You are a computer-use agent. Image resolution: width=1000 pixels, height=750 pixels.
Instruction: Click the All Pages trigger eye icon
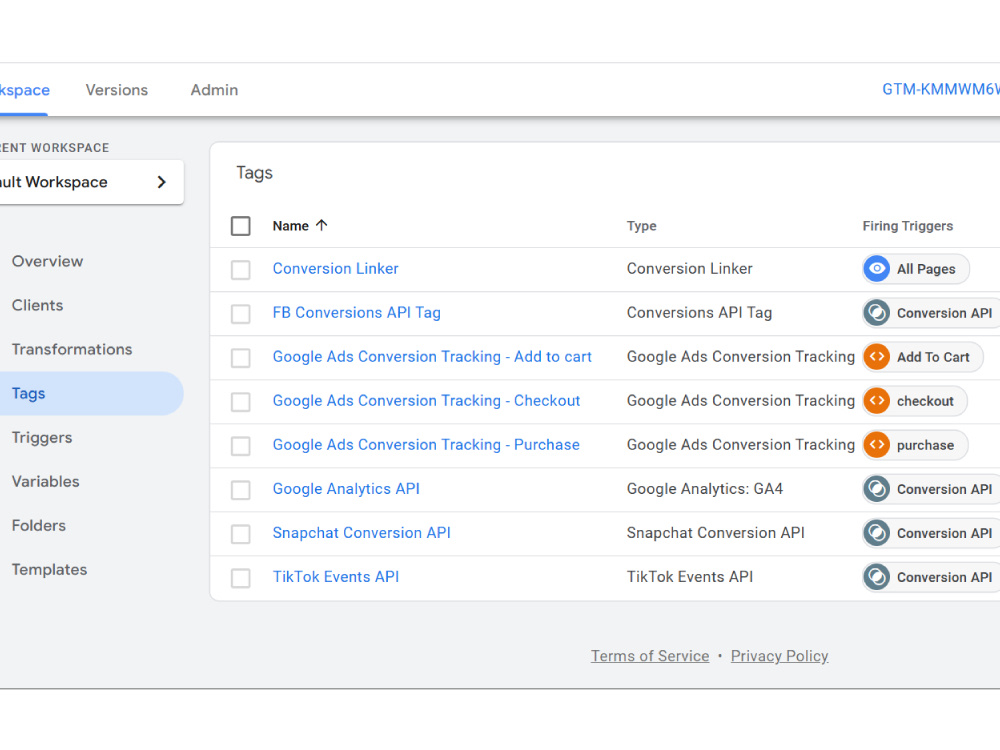[877, 268]
